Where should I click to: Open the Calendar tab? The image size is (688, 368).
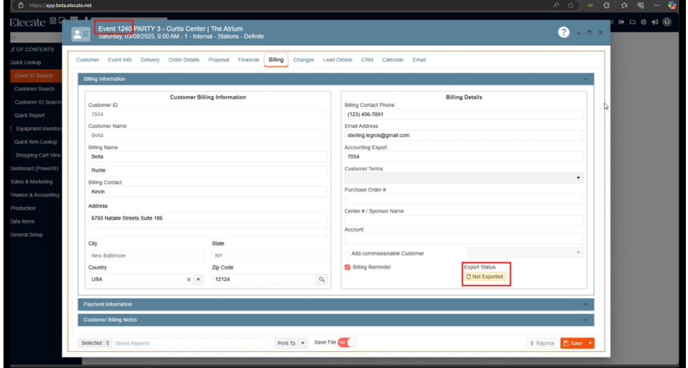click(393, 60)
